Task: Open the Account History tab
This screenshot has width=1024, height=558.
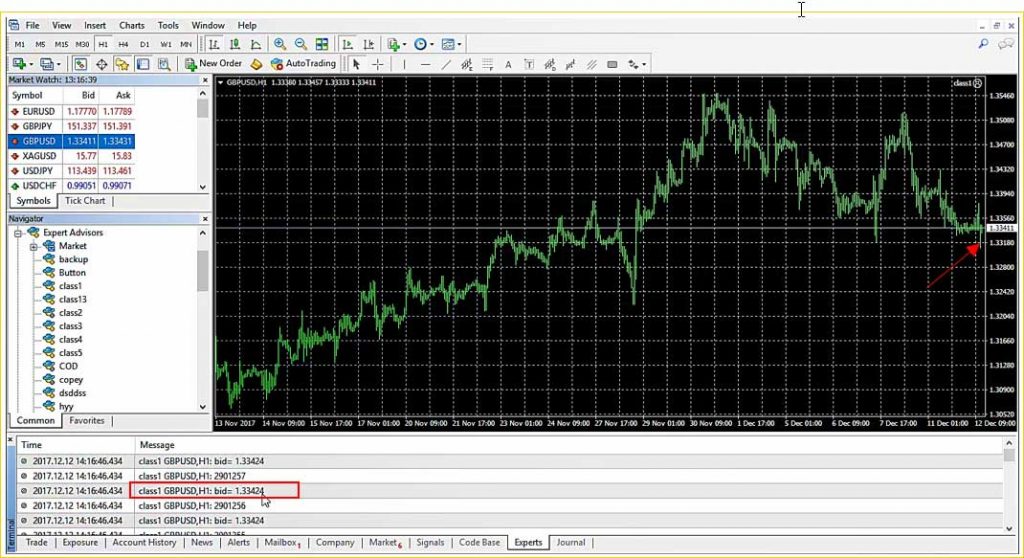Action: point(144,542)
